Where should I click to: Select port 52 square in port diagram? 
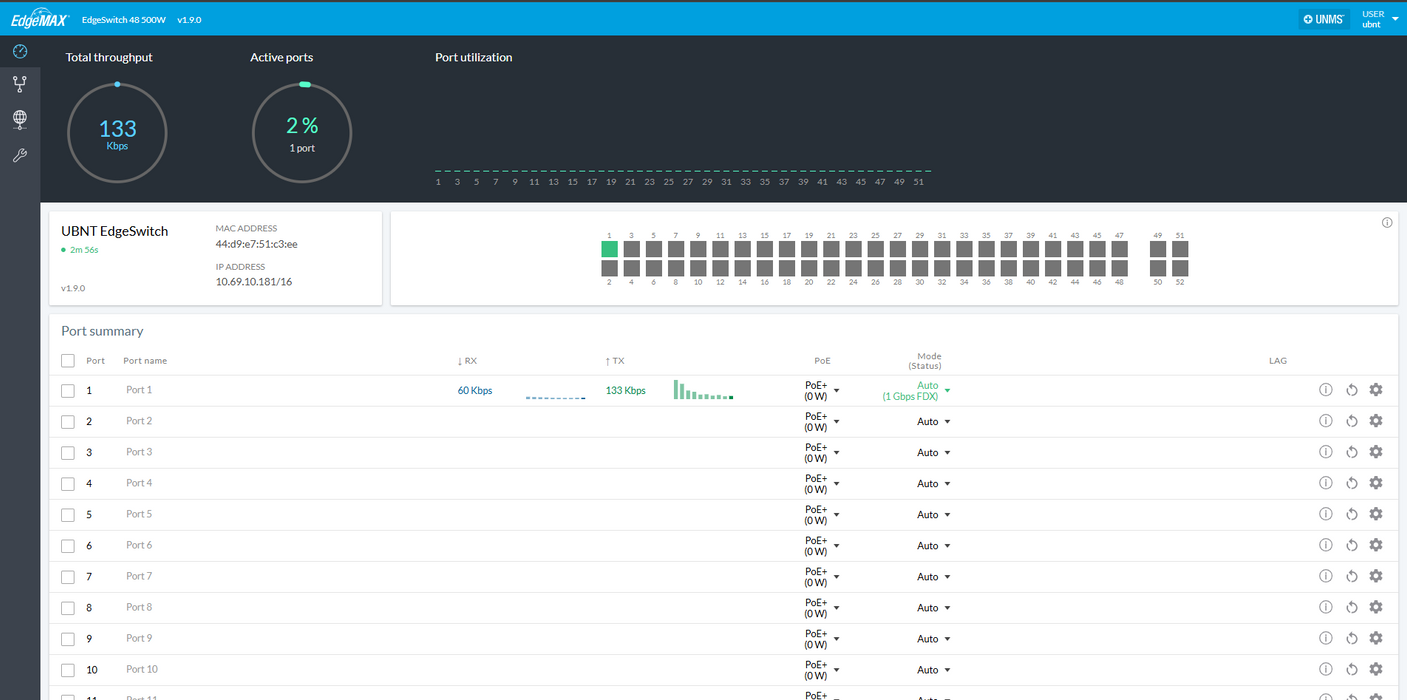coord(1180,268)
